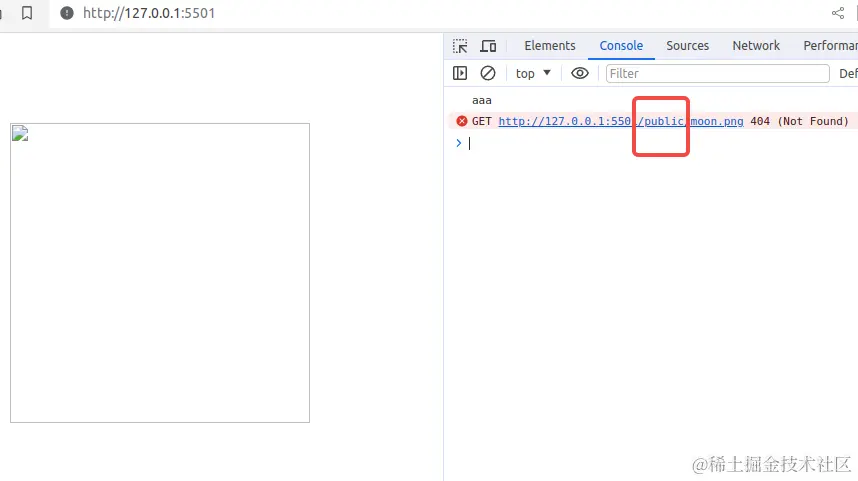Clear the console with the clear icon

488,73
